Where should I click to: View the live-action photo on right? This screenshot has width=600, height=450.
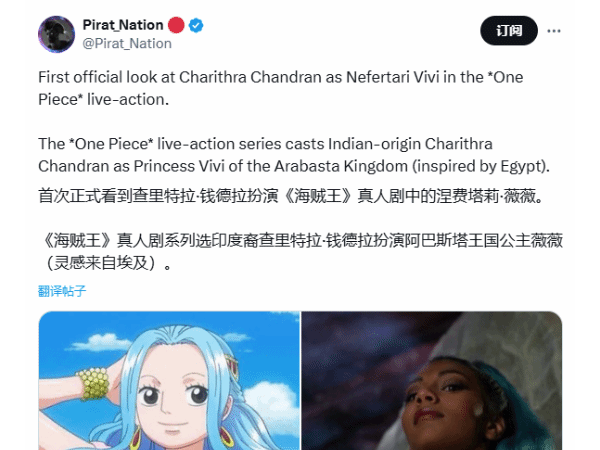tap(432, 381)
